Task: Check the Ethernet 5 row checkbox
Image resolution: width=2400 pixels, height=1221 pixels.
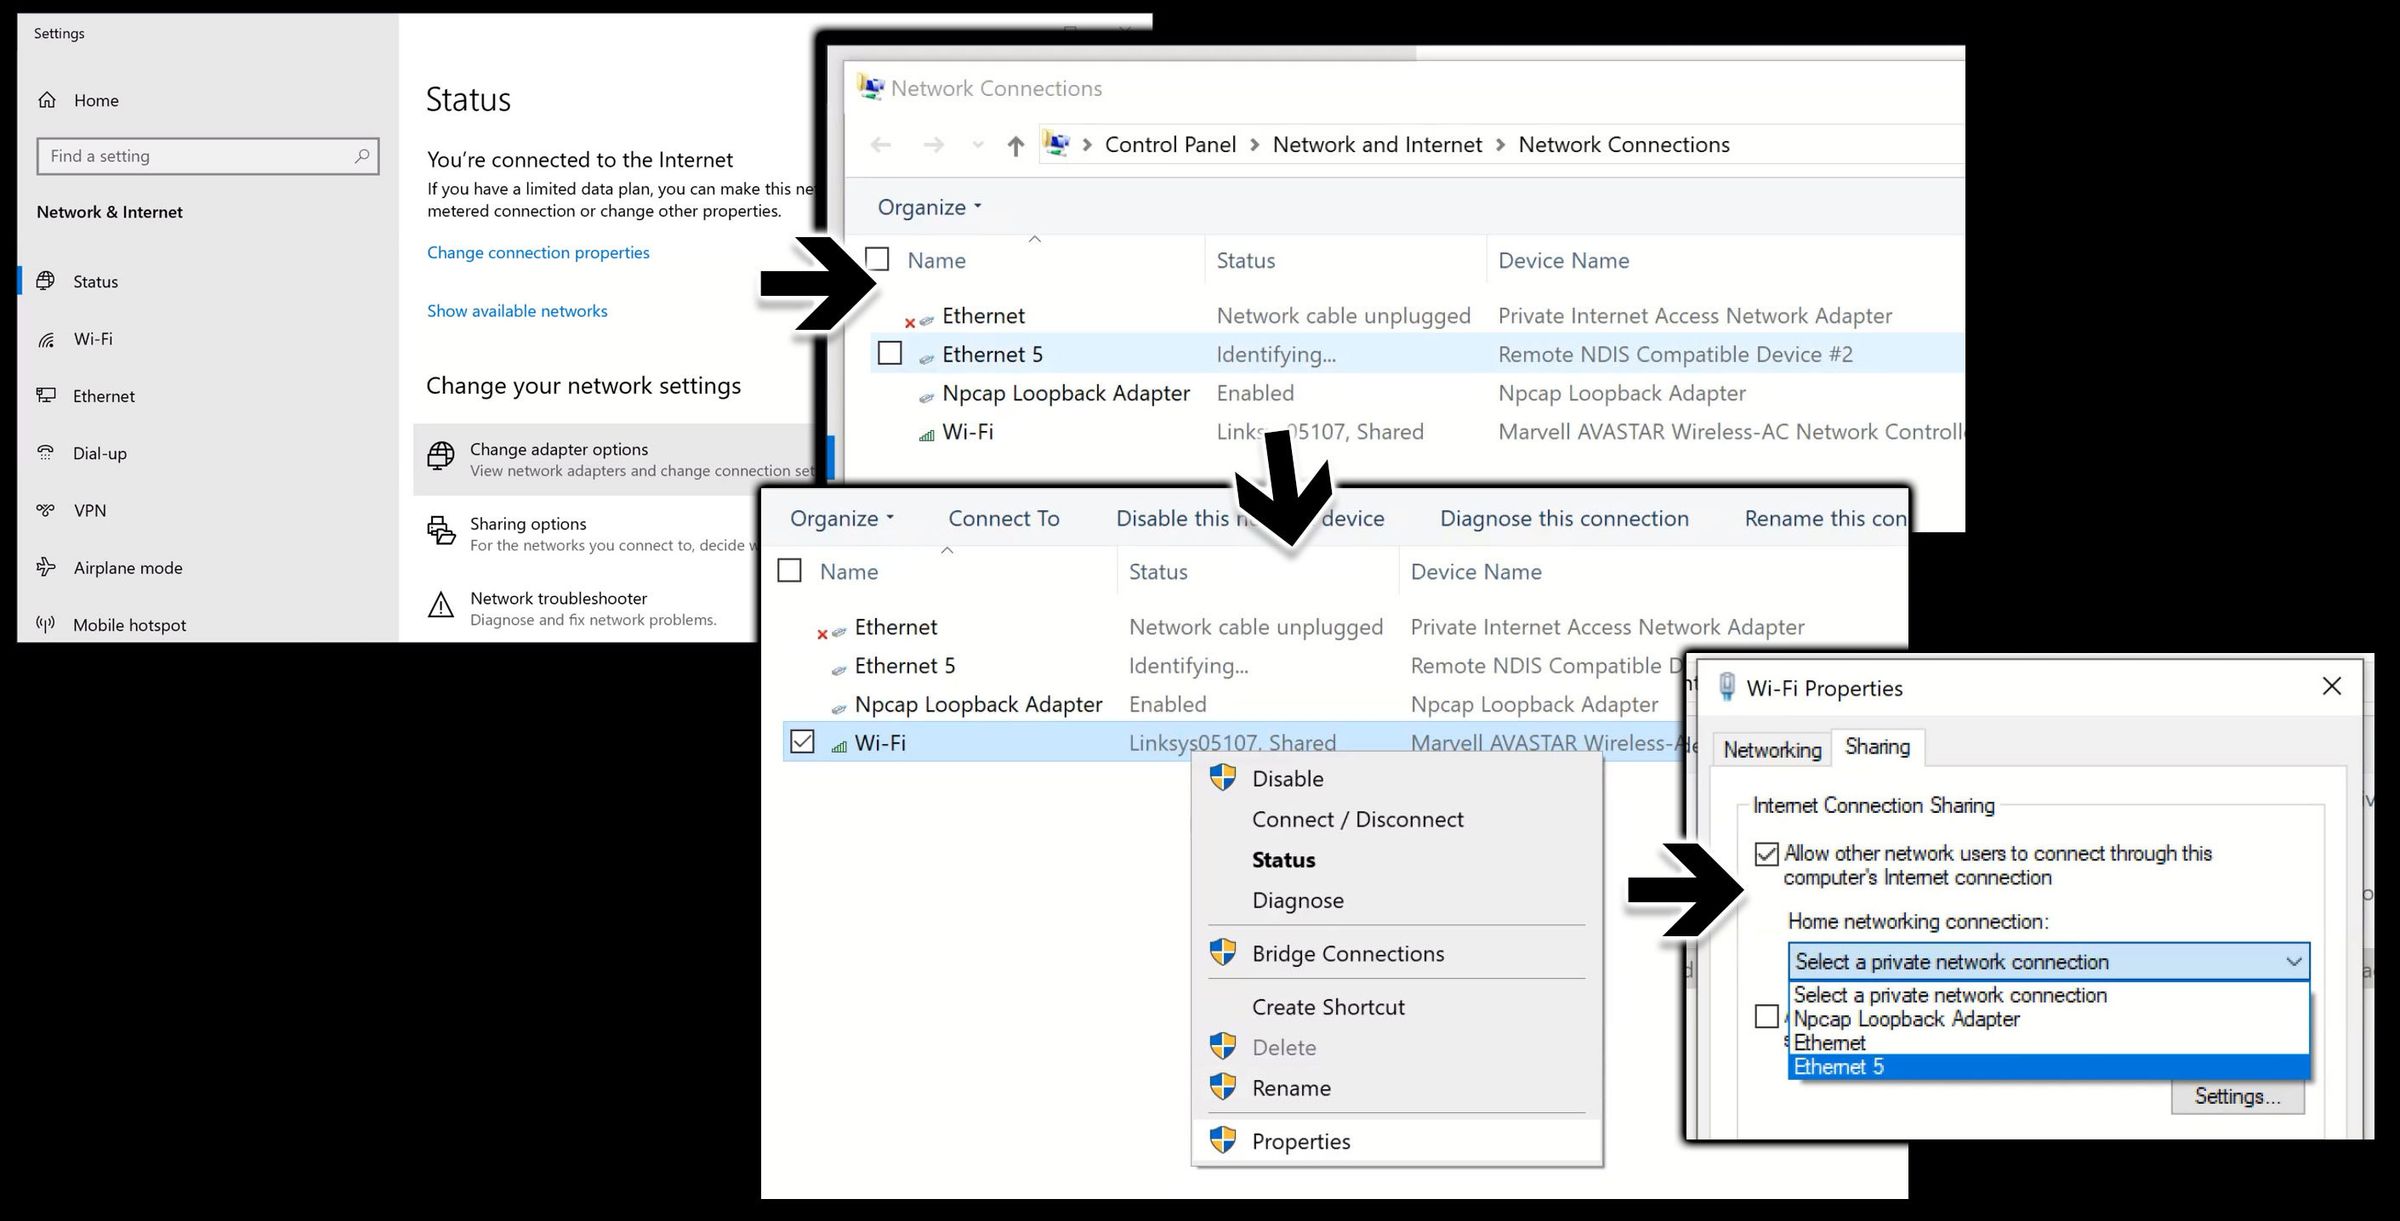Action: (889, 354)
